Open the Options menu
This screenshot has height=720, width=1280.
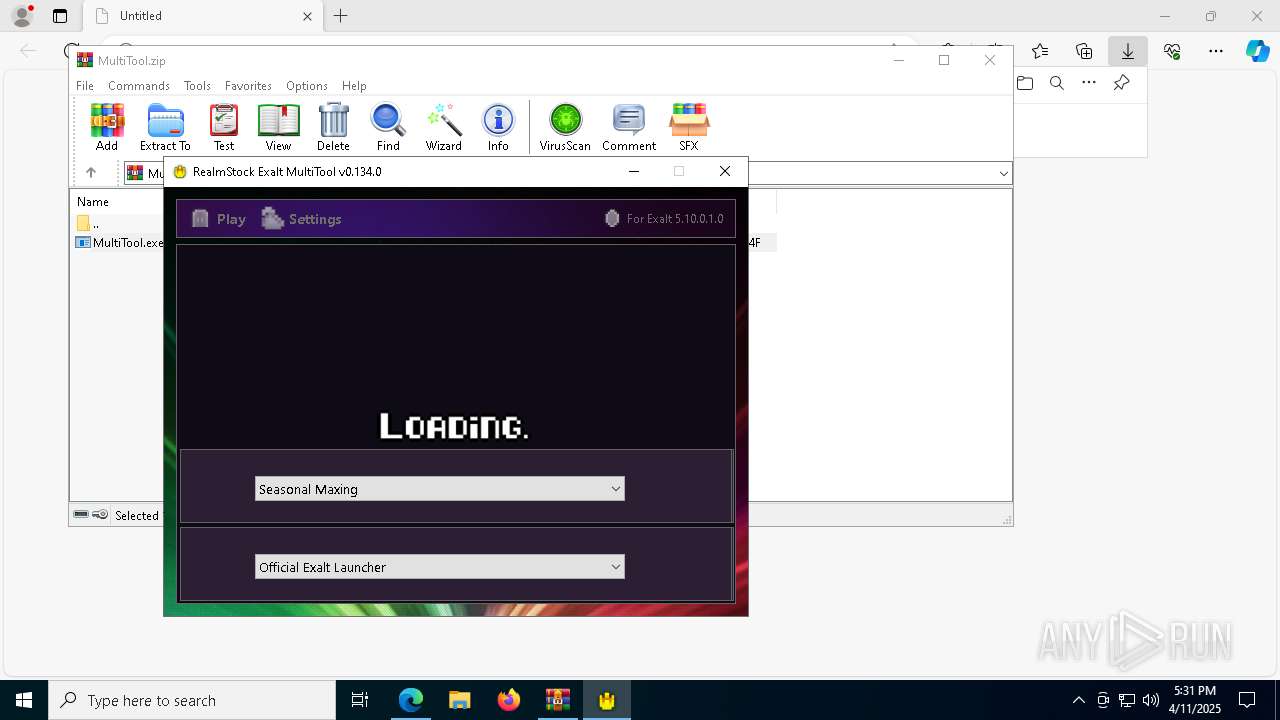307,86
